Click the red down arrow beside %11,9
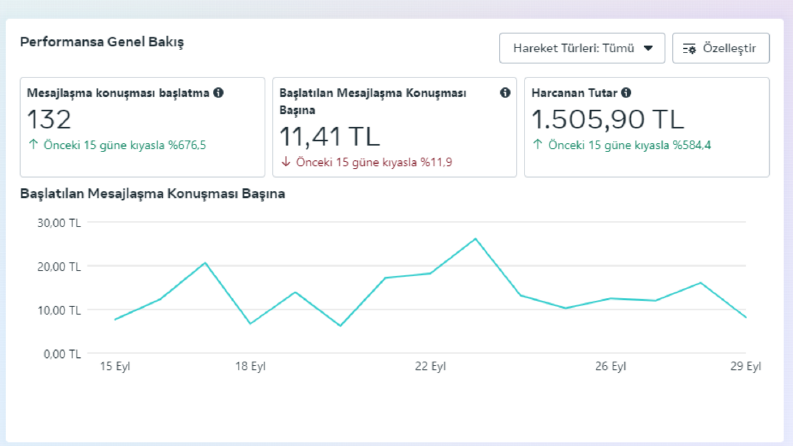 [286, 162]
